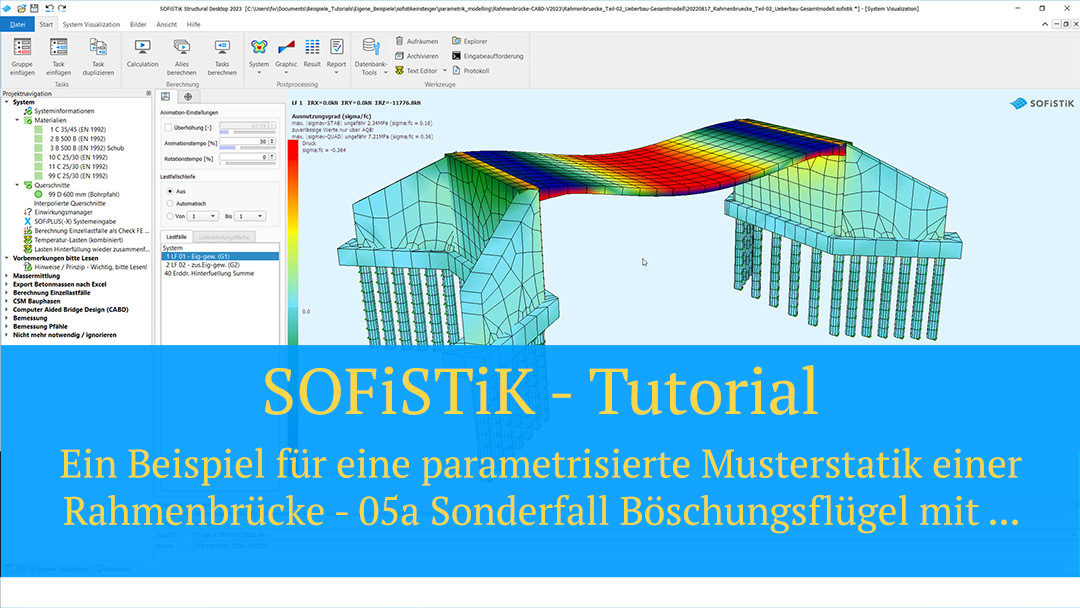
Task: Click the Datei button
Action: tap(17, 23)
